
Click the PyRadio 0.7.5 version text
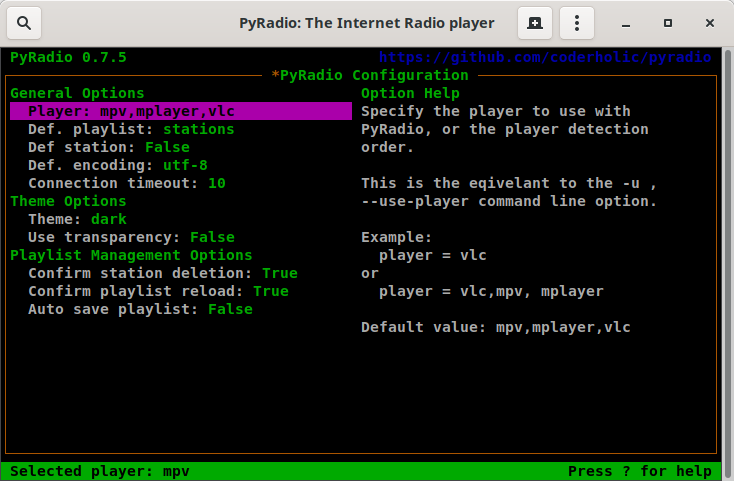pos(68,58)
